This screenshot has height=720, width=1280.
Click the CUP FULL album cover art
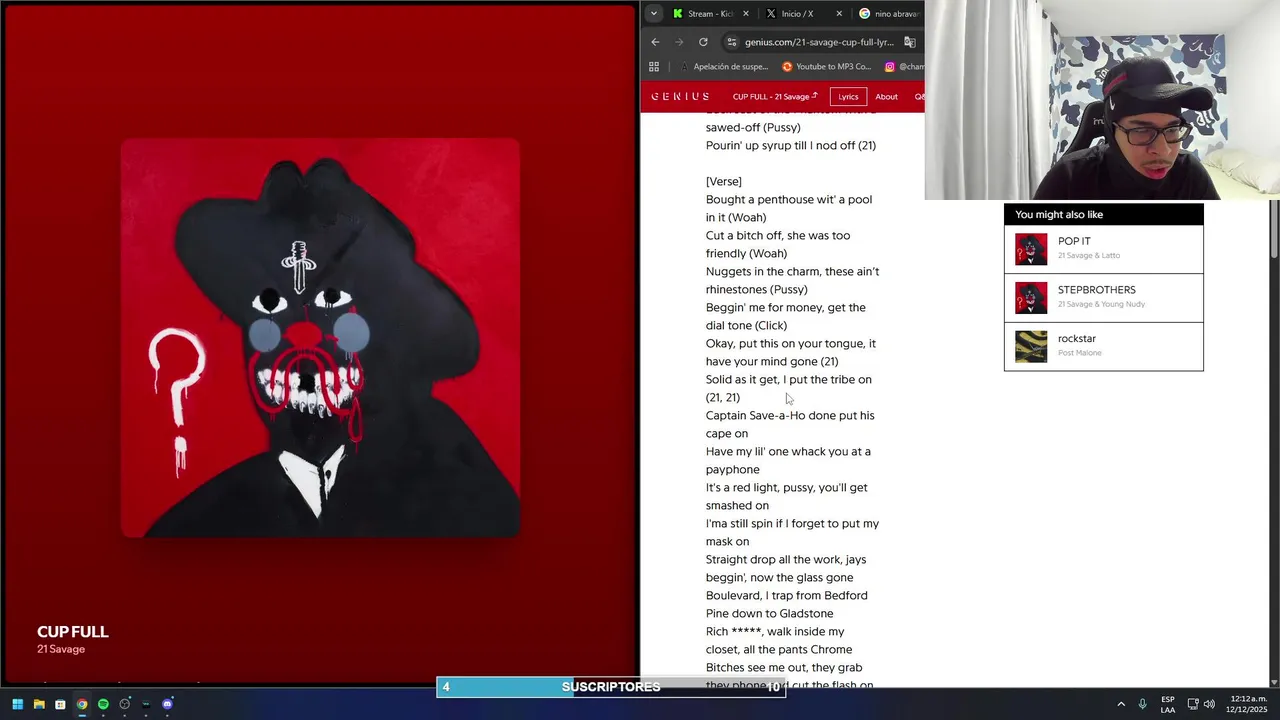click(x=320, y=338)
